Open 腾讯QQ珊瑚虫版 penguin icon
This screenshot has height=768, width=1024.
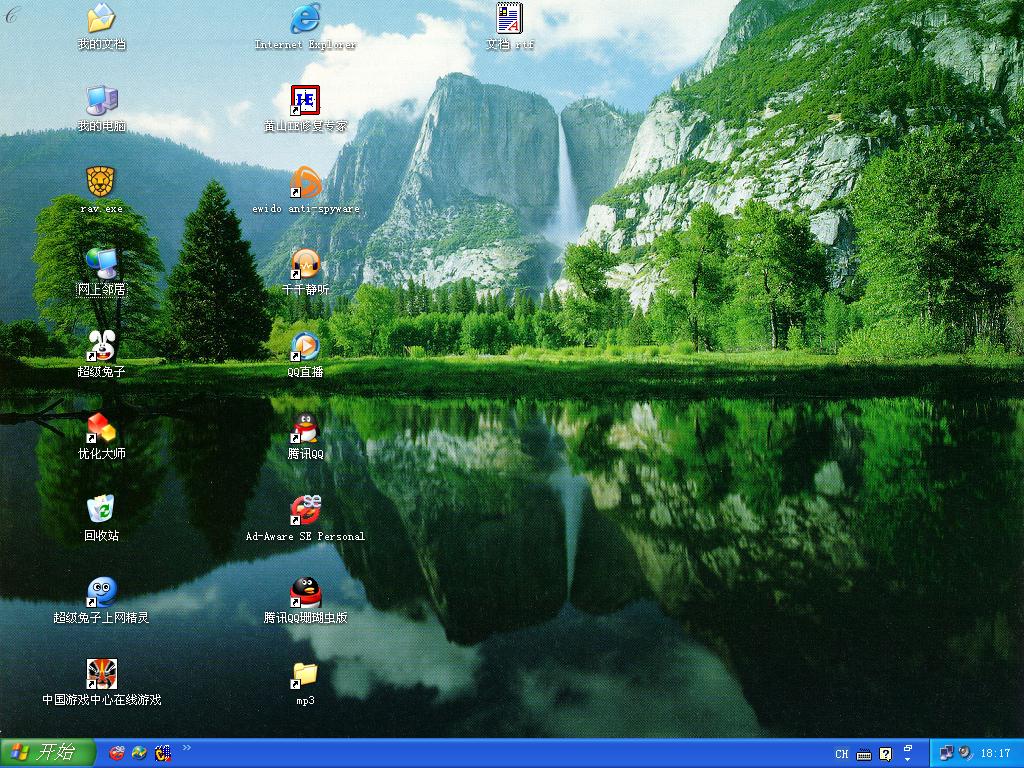(x=305, y=592)
